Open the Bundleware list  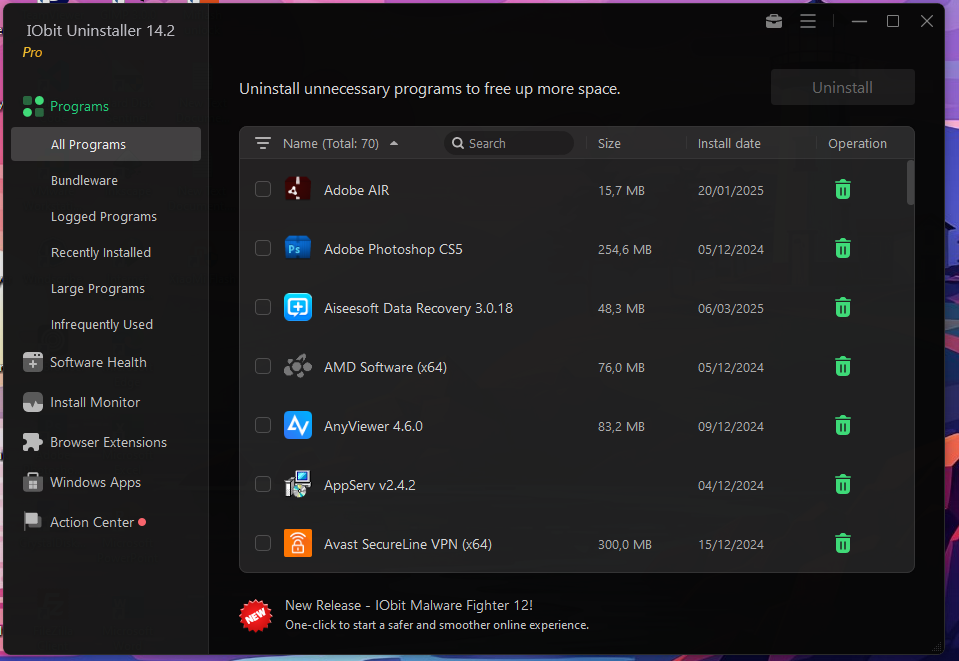pyautogui.click(x=84, y=181)
